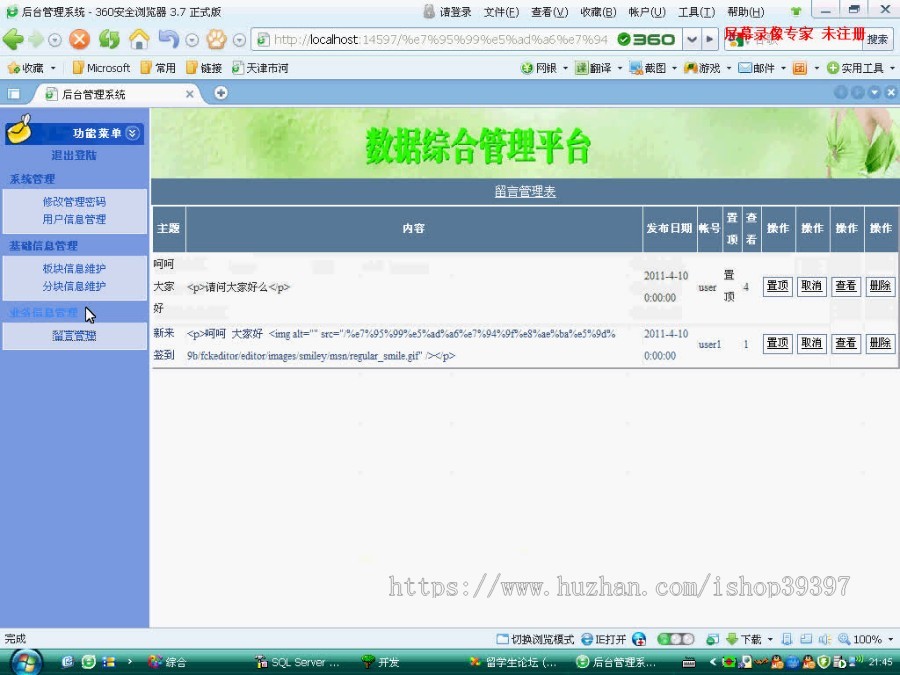Open the 收藏(B) menu
Screen dimensions: 900x675
tap(598, 12)
